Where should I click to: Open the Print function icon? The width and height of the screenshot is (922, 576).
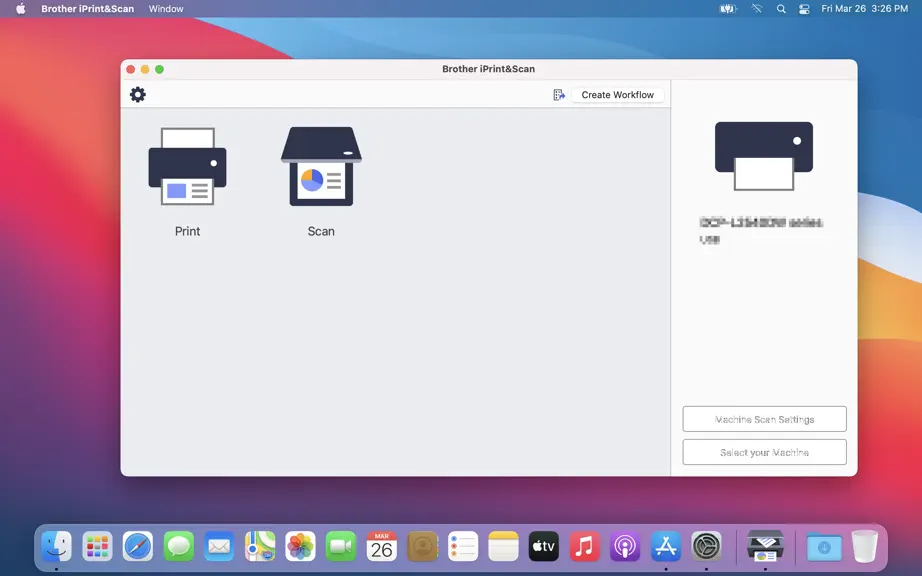[x=188, y=166]
